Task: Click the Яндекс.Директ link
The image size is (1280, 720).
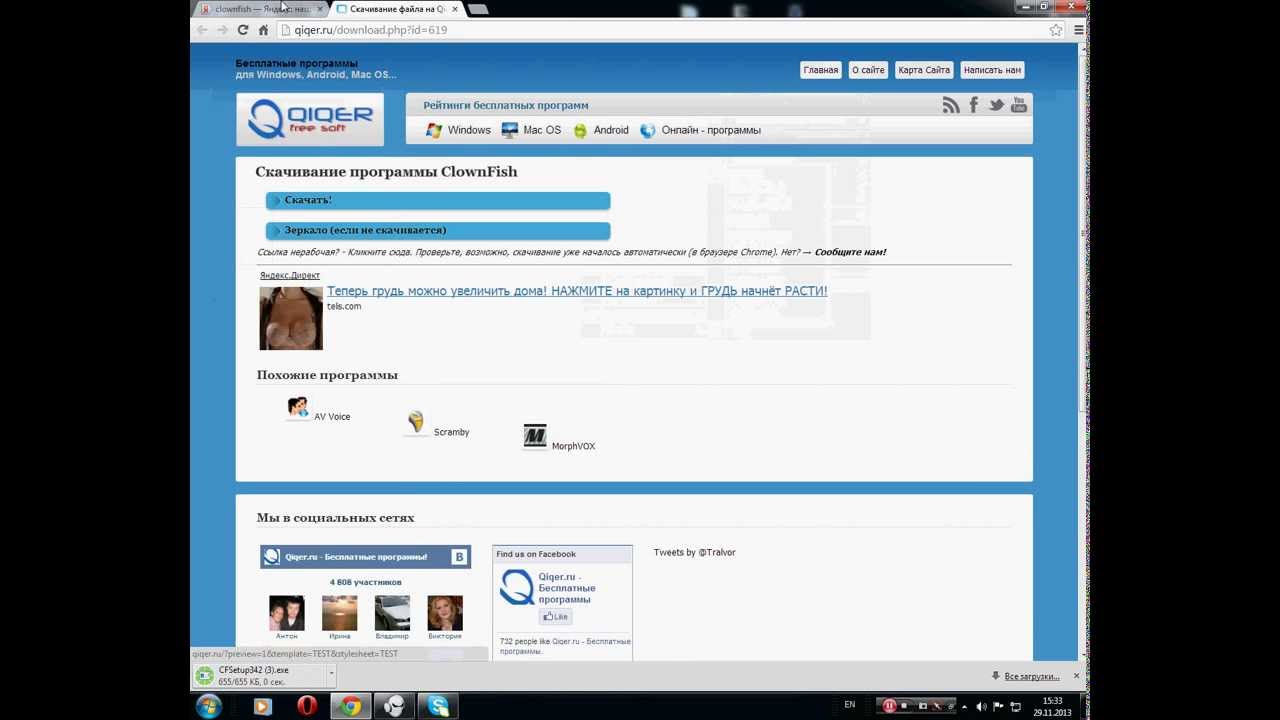Action: [290, 275]
